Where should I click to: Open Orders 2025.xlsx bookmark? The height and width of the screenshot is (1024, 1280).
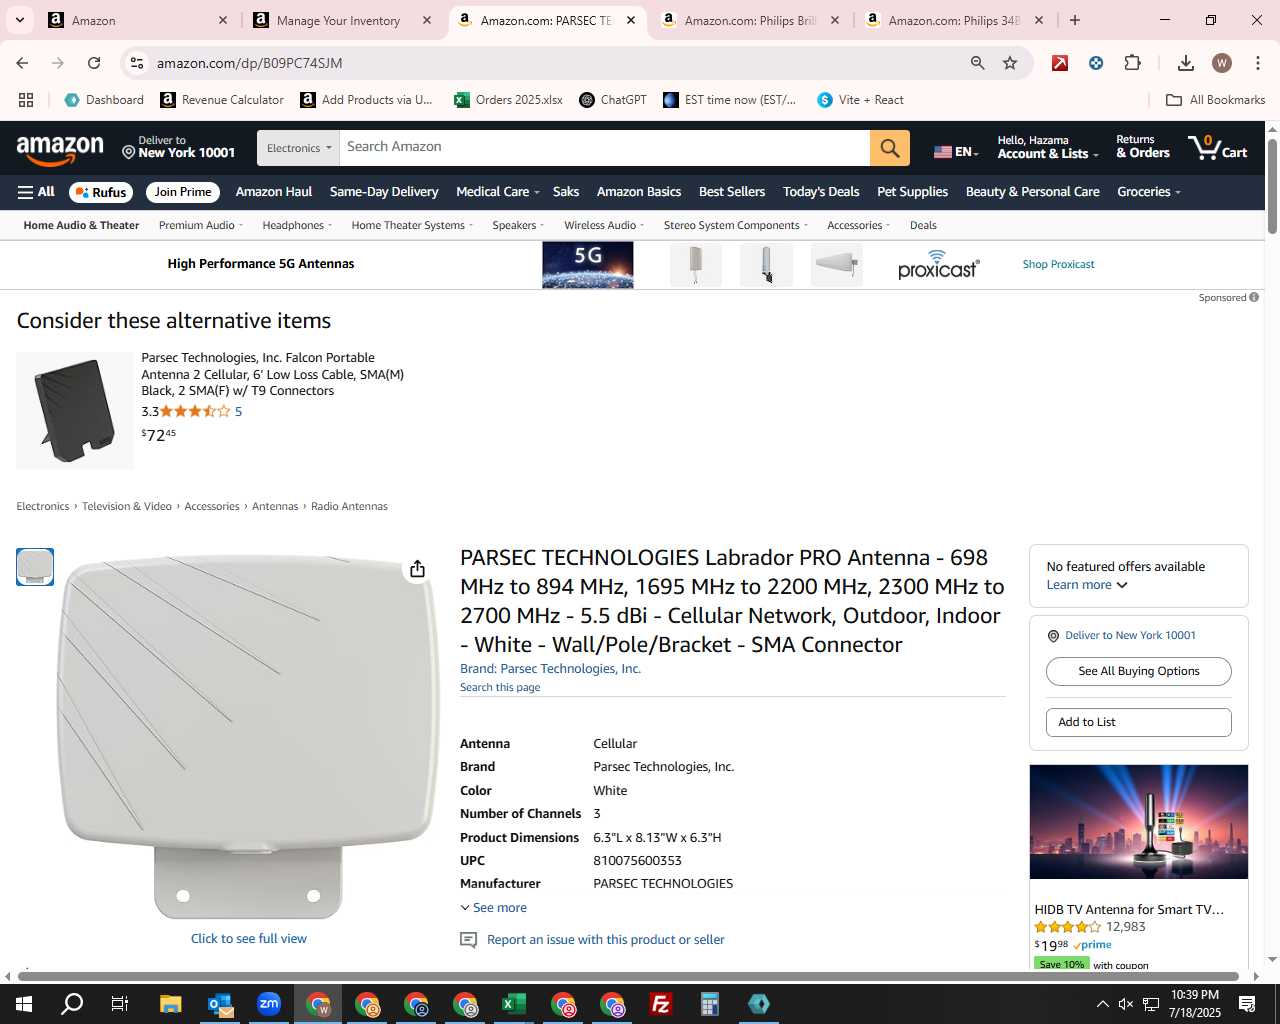[x=508, y=100]
